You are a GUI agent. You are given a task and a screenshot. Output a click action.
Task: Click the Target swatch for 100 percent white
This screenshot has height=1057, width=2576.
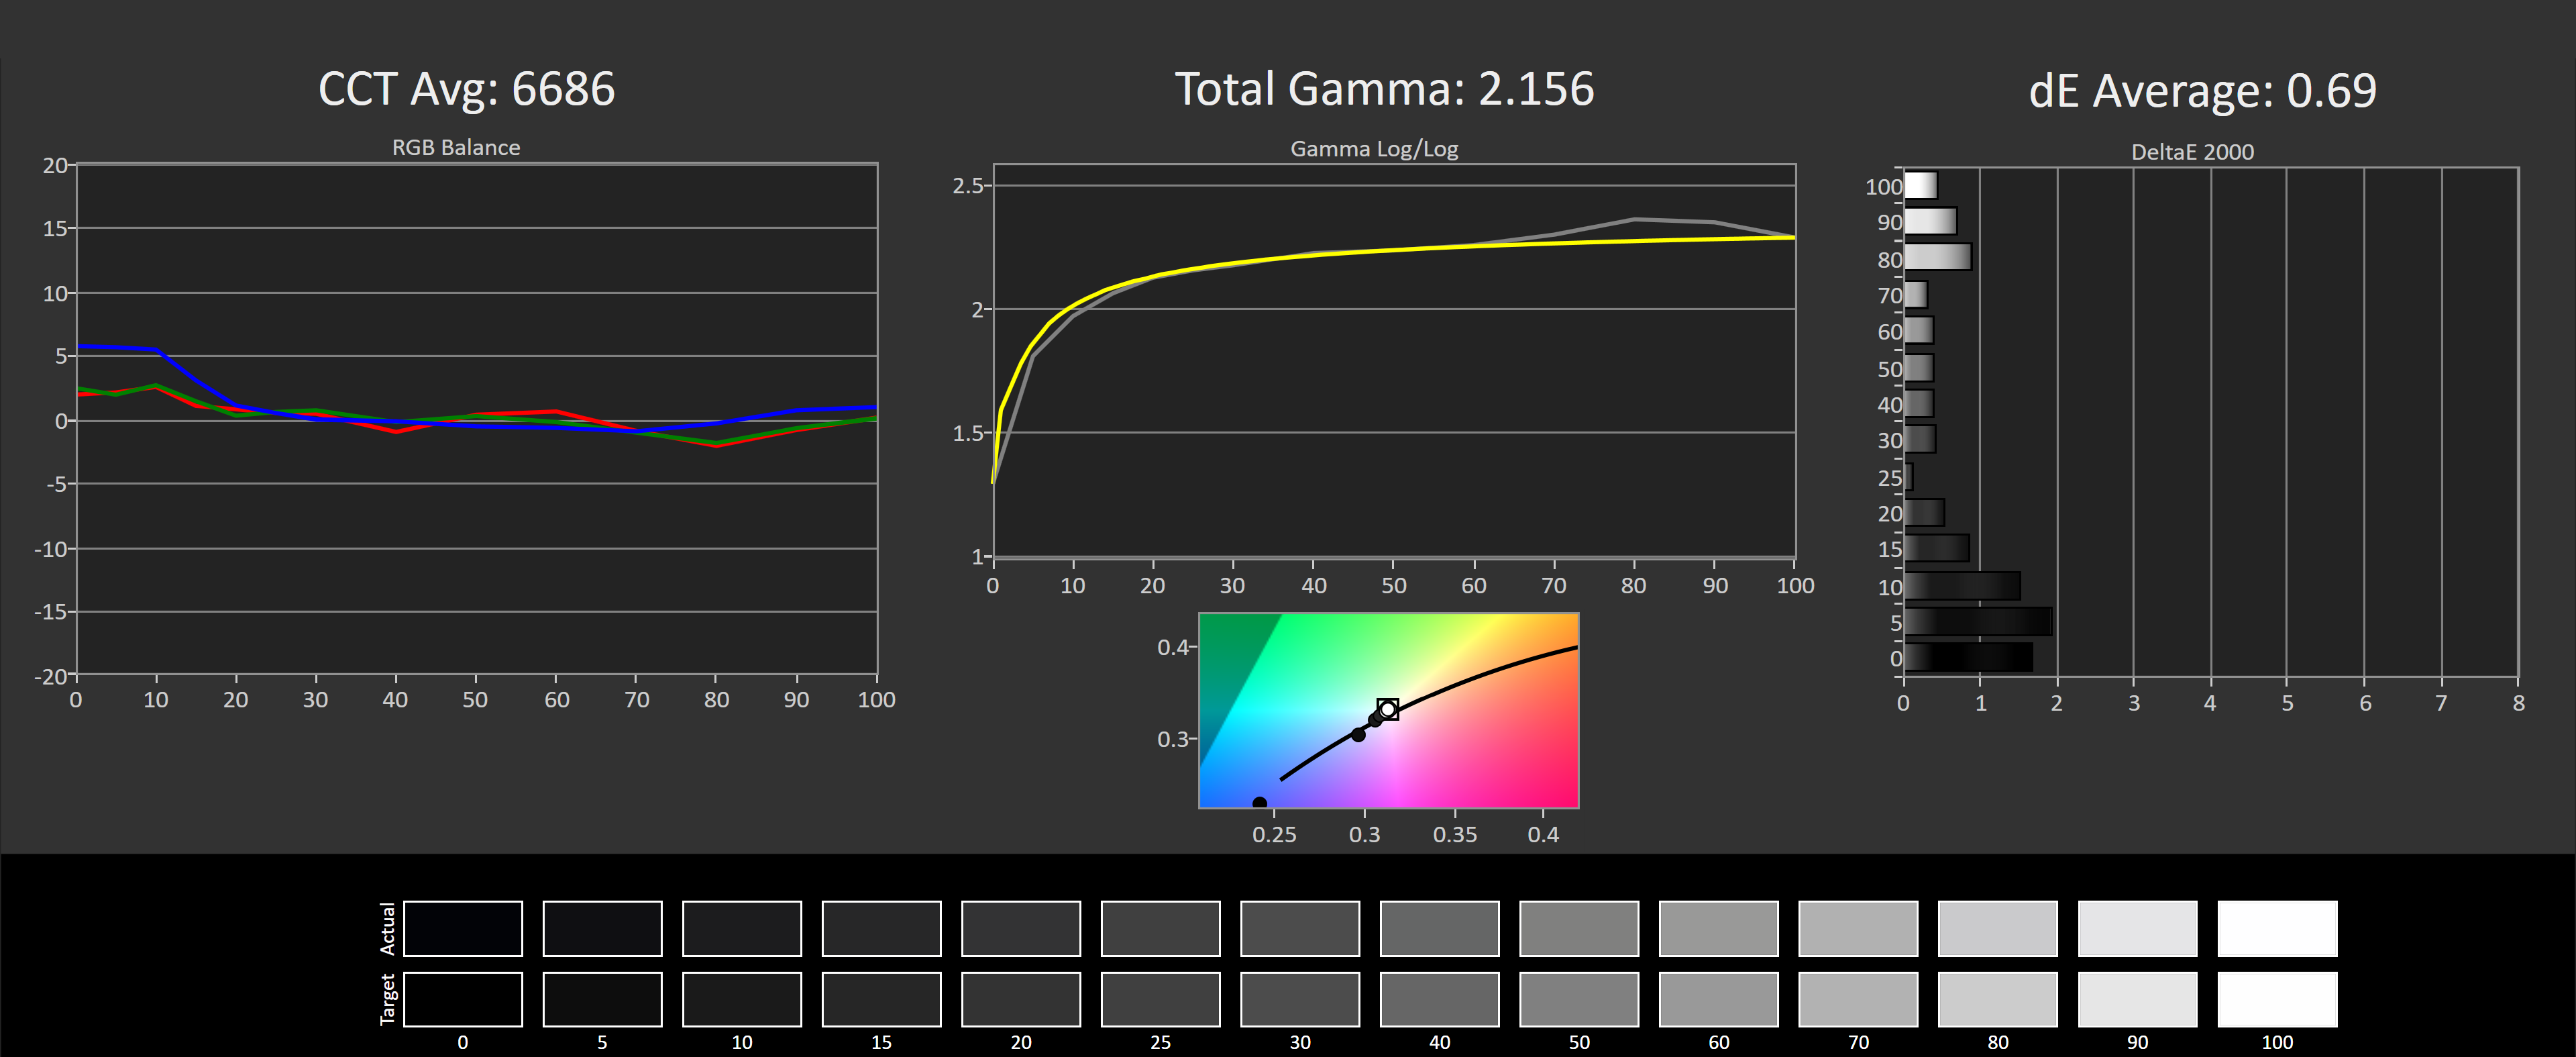point(2276,999)
